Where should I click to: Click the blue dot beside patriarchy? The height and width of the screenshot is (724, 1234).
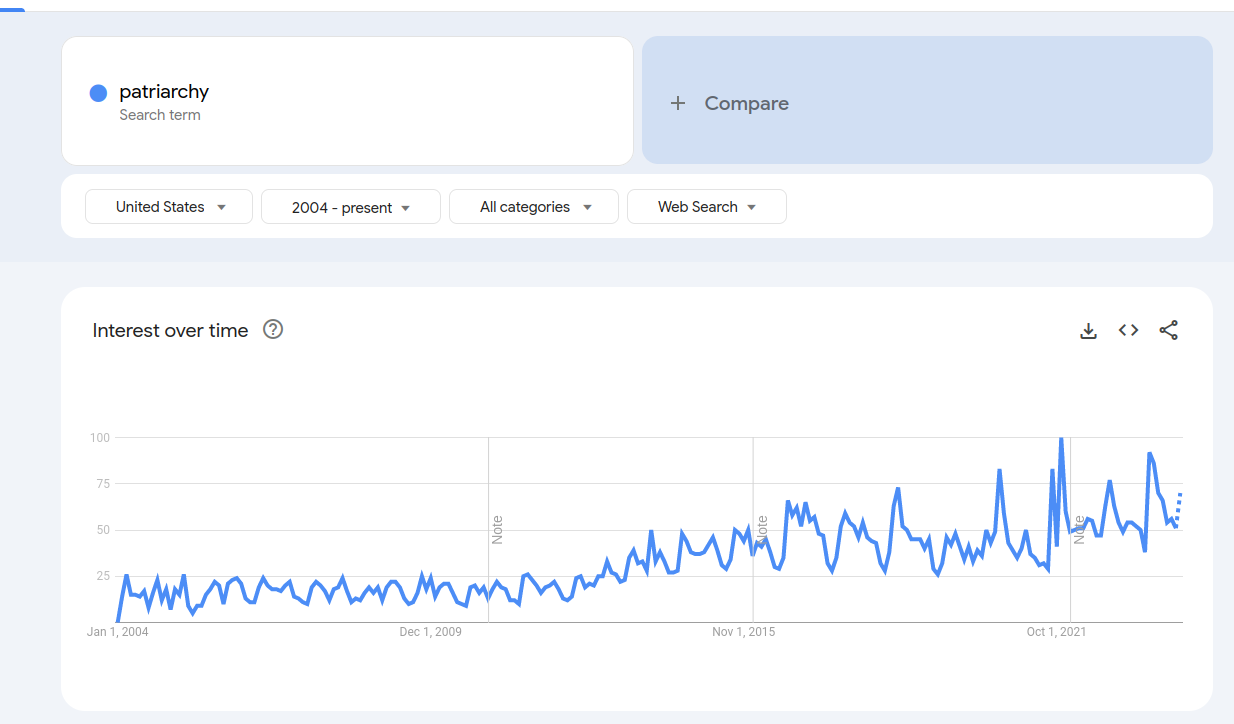98,93
